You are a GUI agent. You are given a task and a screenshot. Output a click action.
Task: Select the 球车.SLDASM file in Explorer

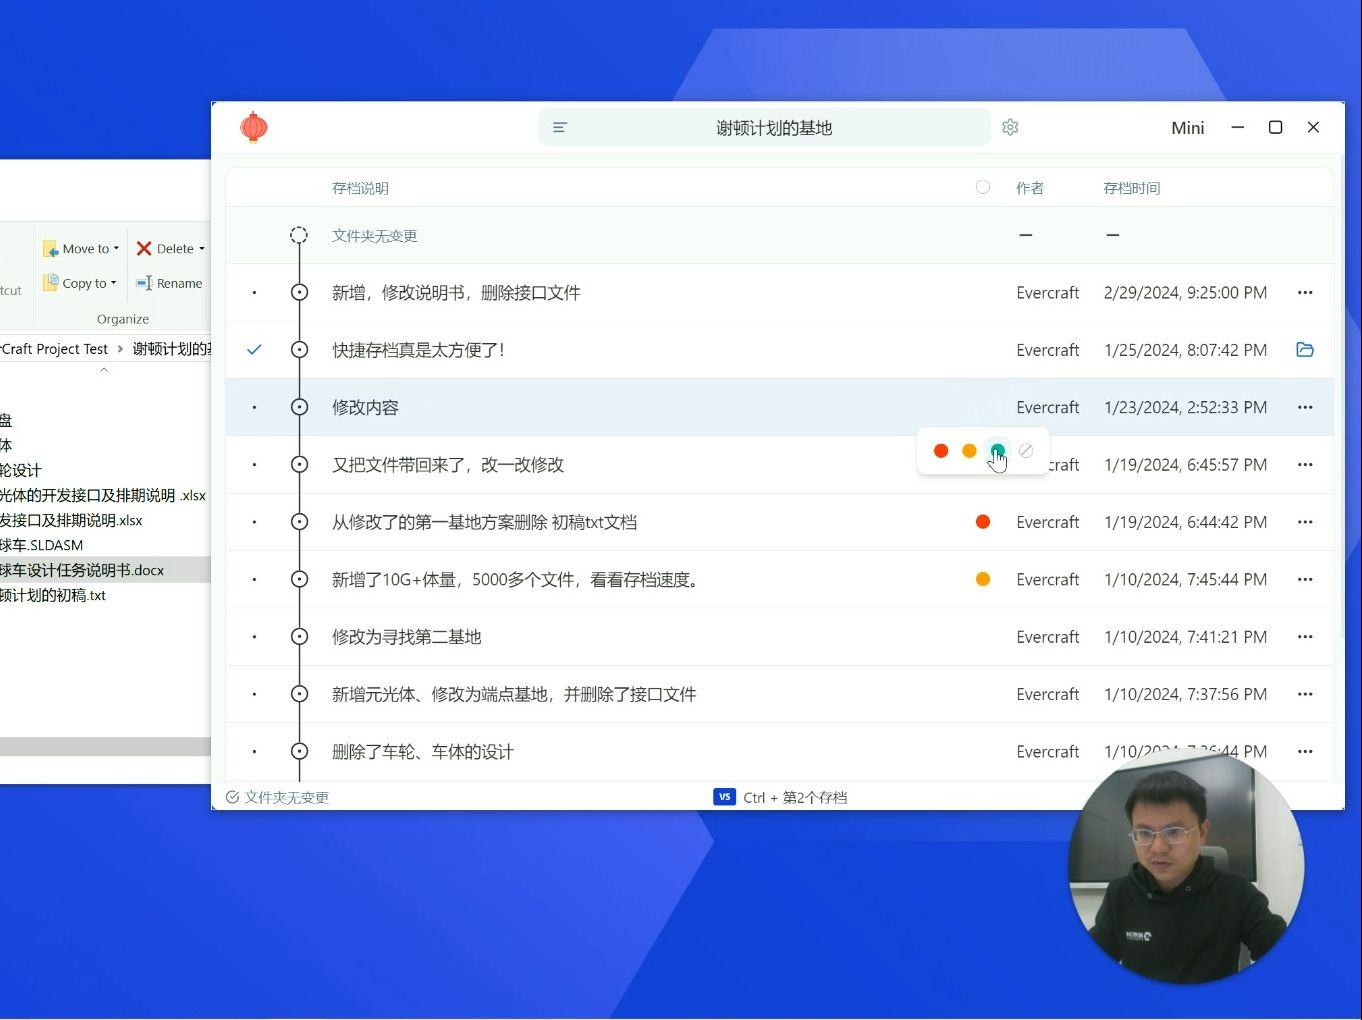42,545
